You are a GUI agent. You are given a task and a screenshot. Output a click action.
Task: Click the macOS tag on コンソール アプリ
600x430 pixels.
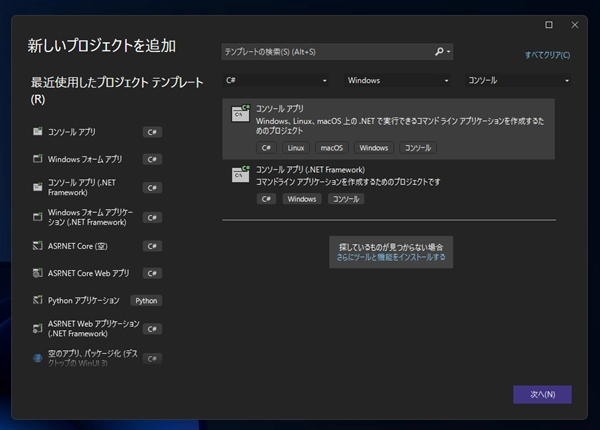[332, 148]
